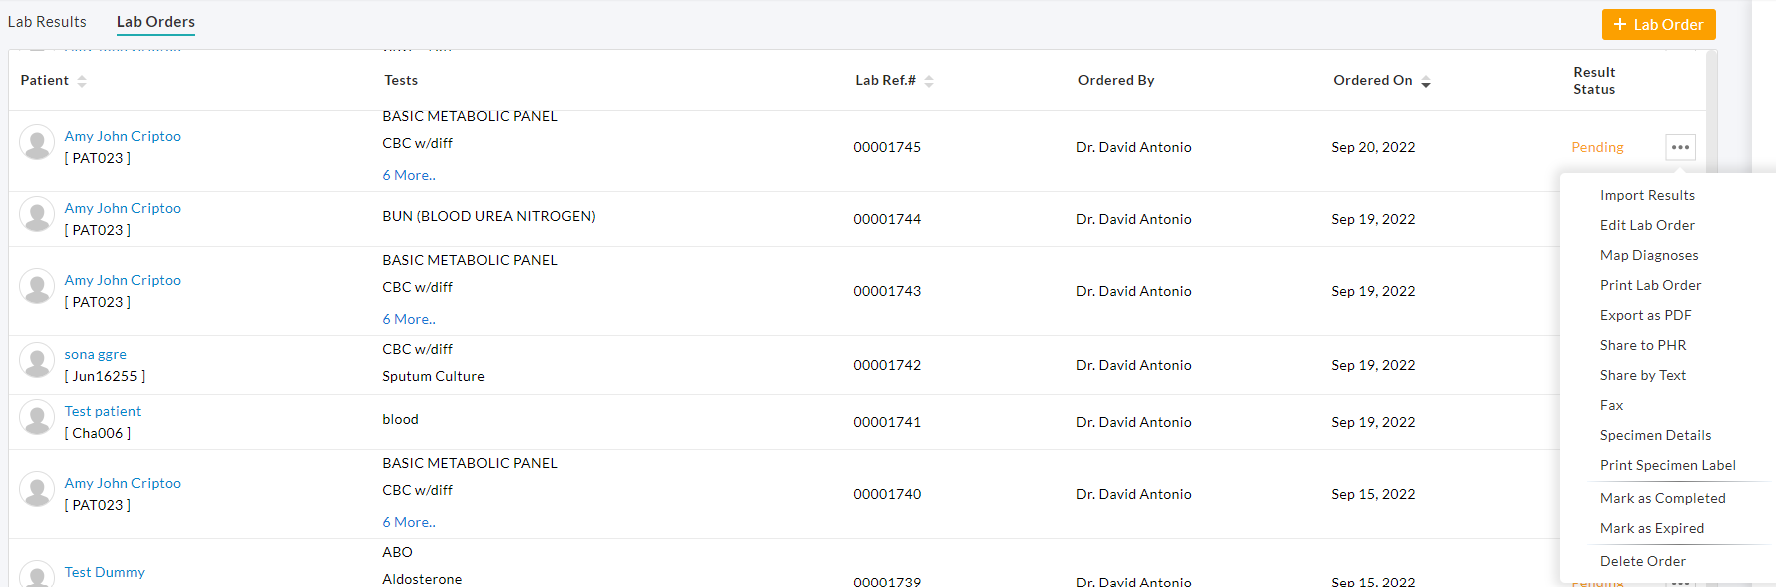This screenshot has height=587, width=1776.
Task: Click the three-dots menu for order 00001745
Action: click(1680, 147)
